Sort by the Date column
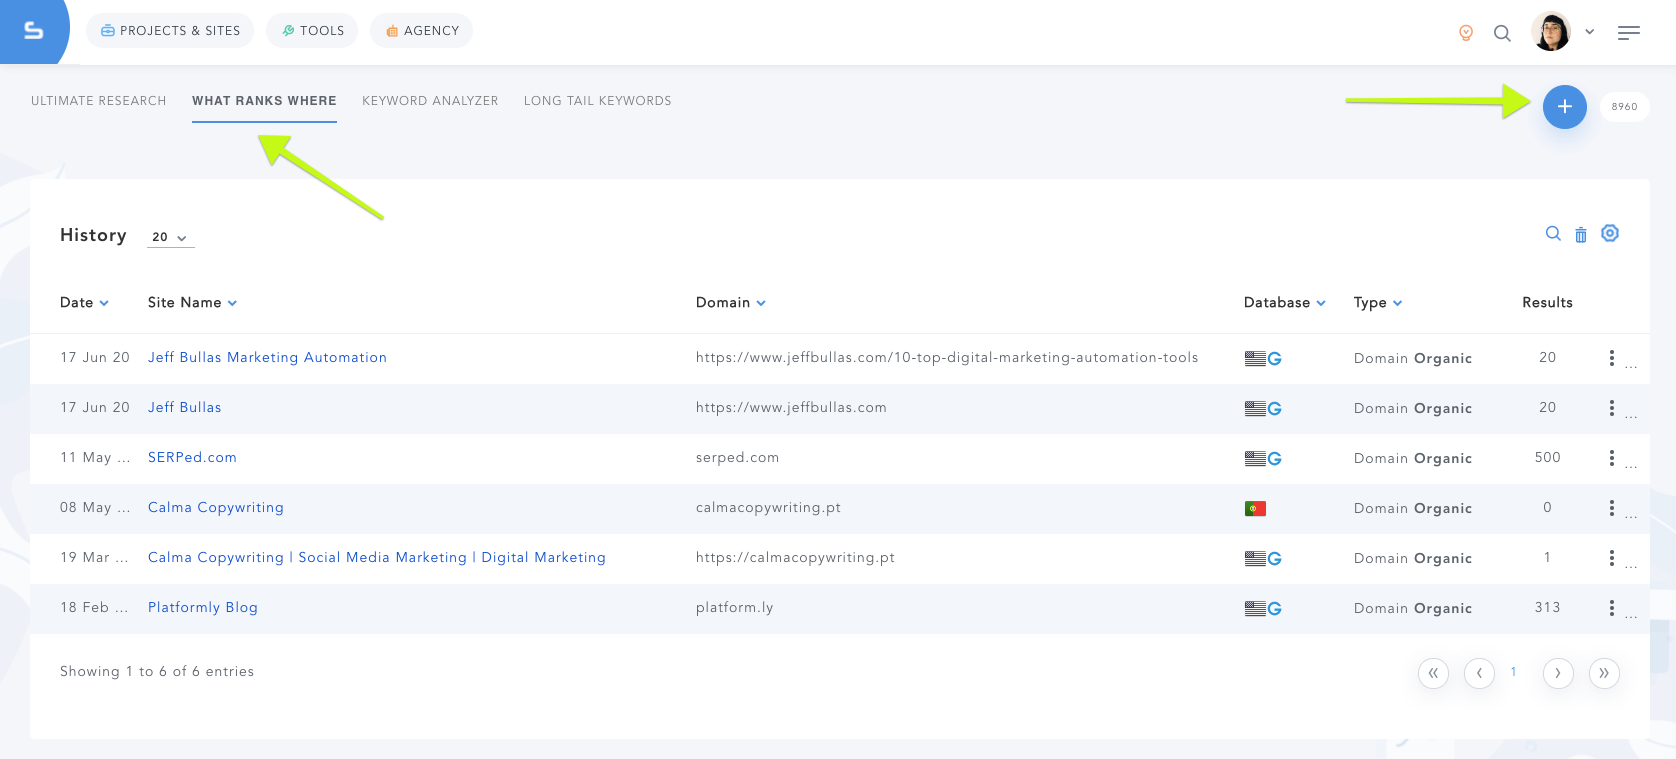The height and width of the screenshot is (759, 1676). [84, 303]
